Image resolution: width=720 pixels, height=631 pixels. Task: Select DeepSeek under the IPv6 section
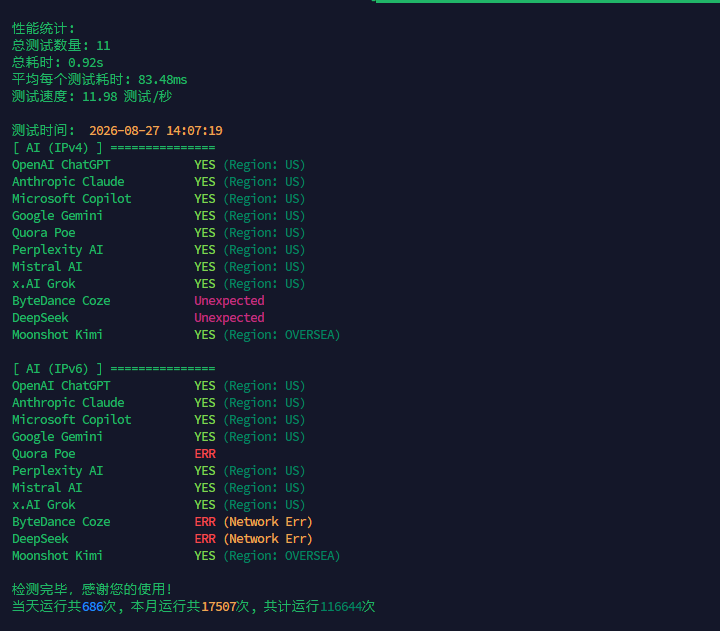pyautogui.click(x=40, y=538)
